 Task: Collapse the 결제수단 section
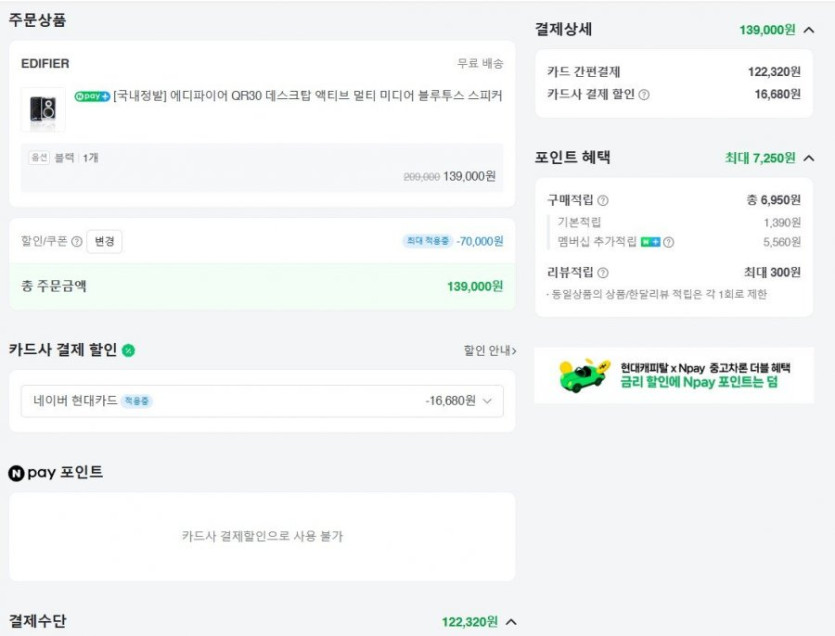[x=511, y=622]
